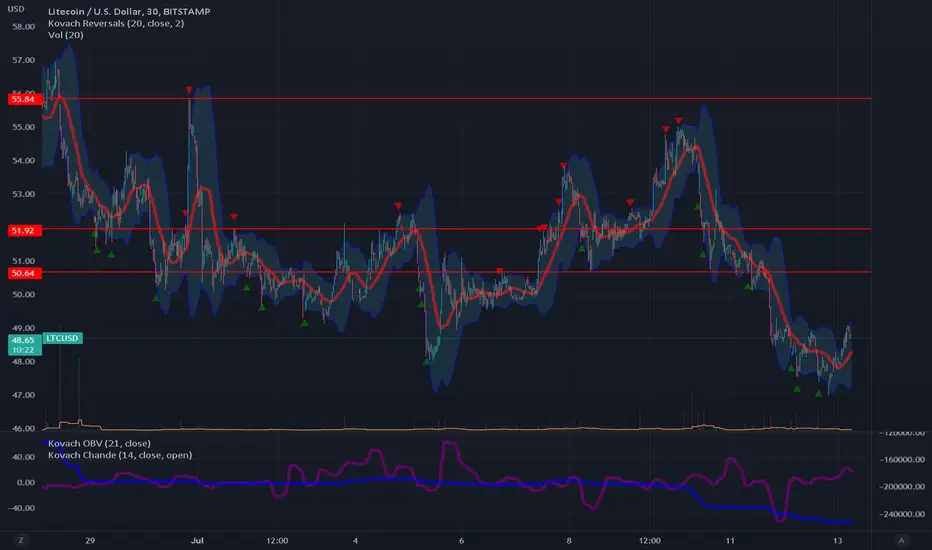Click the 48.65 current price label

24,340
